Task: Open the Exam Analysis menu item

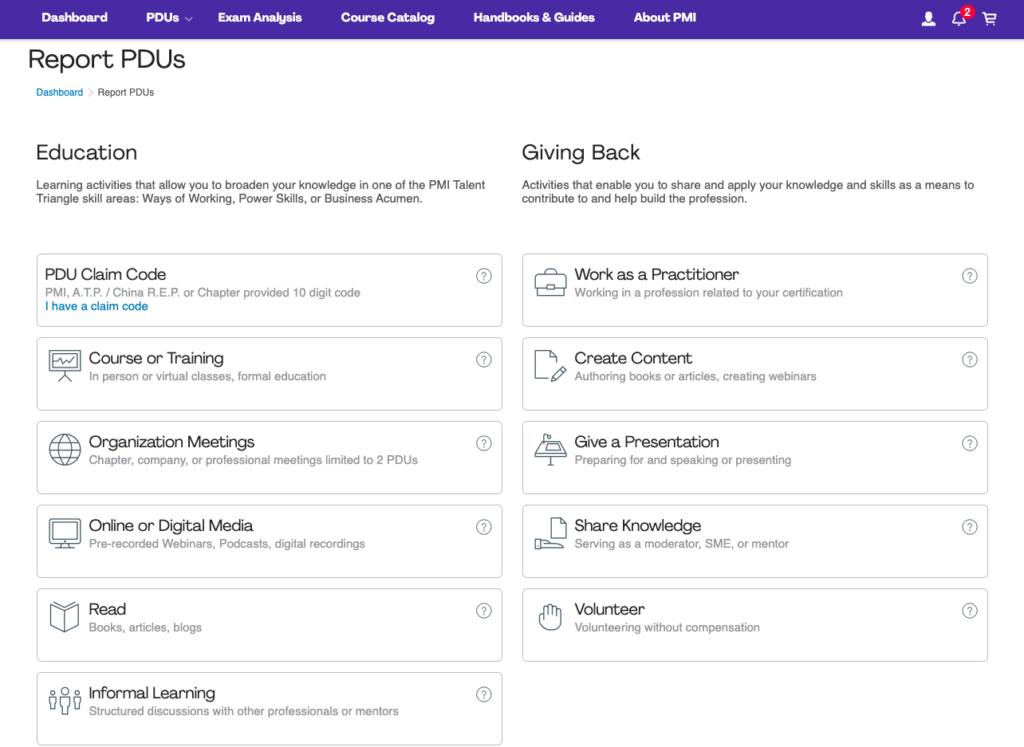Action: point(259,18)
